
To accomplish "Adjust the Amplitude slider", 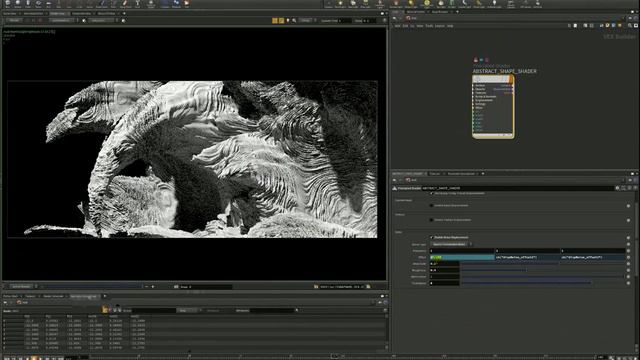I will click(x=543, y=264).
